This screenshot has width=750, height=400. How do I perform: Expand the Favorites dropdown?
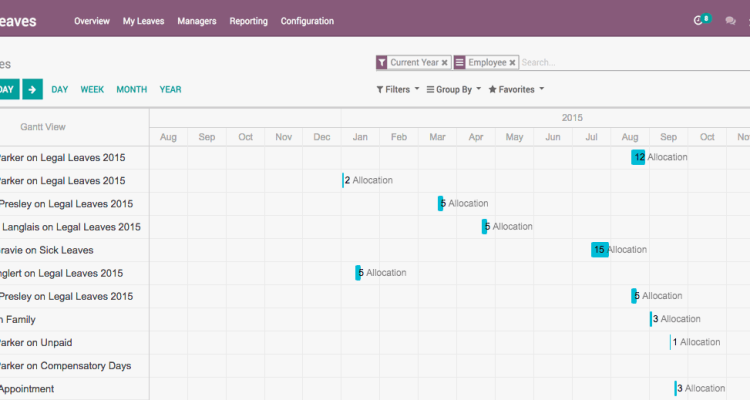(516, 89)
